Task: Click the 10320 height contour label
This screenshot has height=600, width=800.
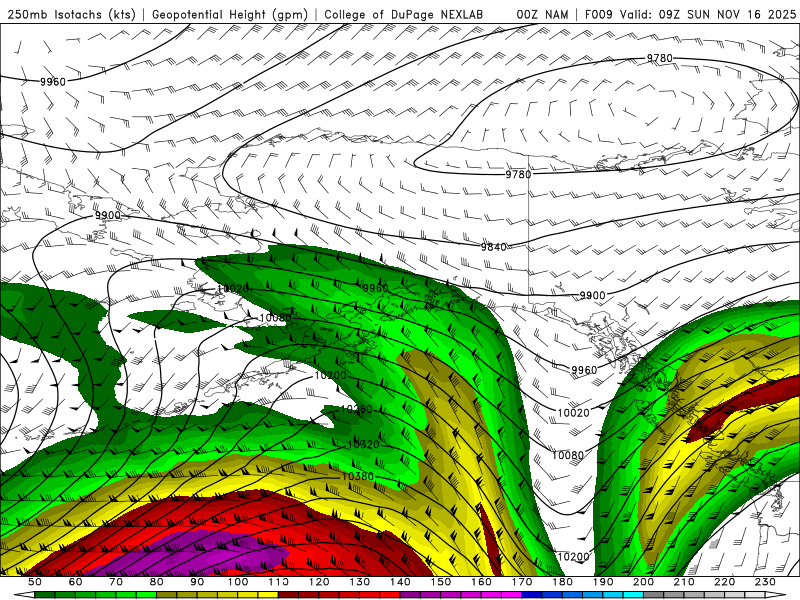Action: click(x=363, y=444)
